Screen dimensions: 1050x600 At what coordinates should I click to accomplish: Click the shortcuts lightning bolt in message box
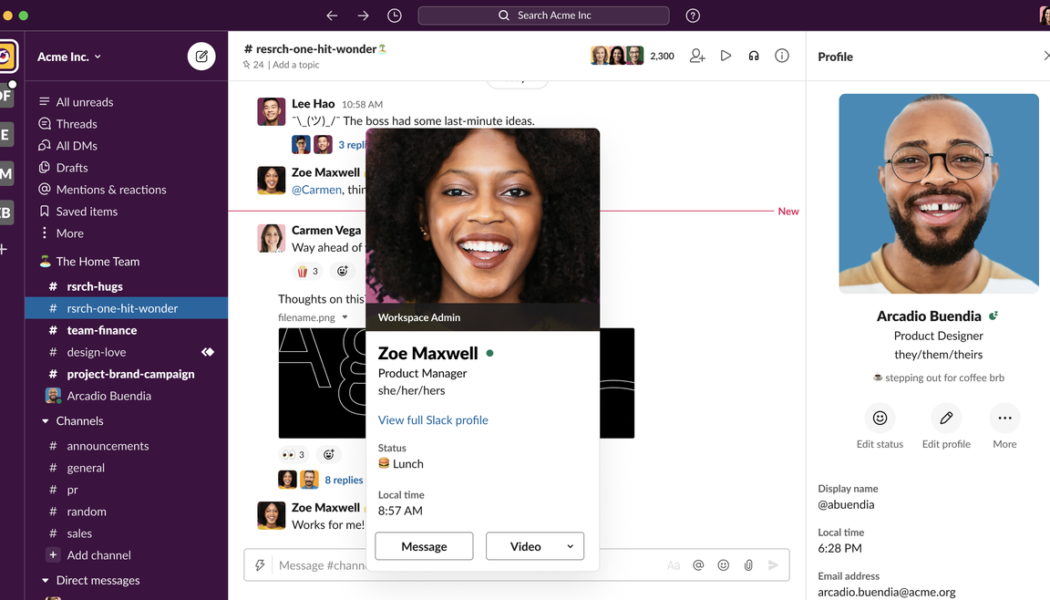click(261, 565)
